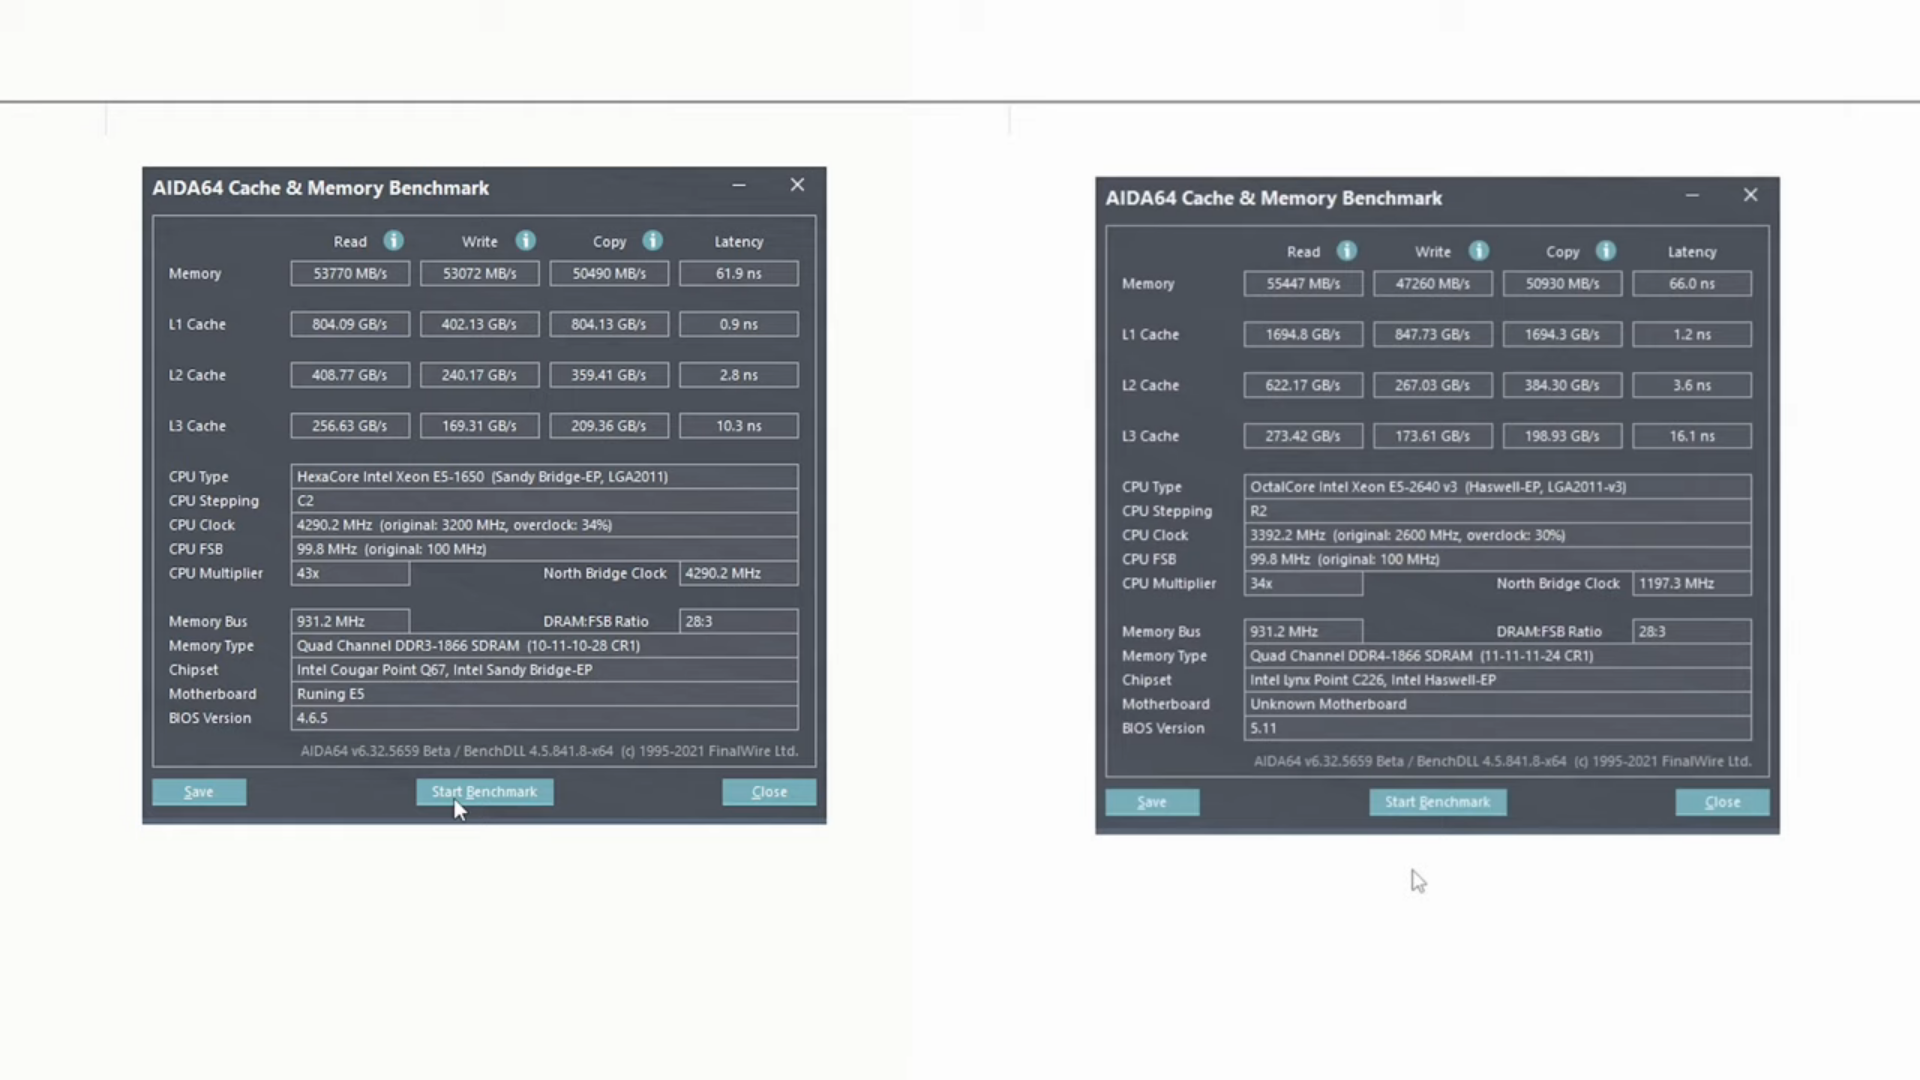Save results in the right benchmark window
The image size is (1920, 1080).
(x=1152, y=802)
